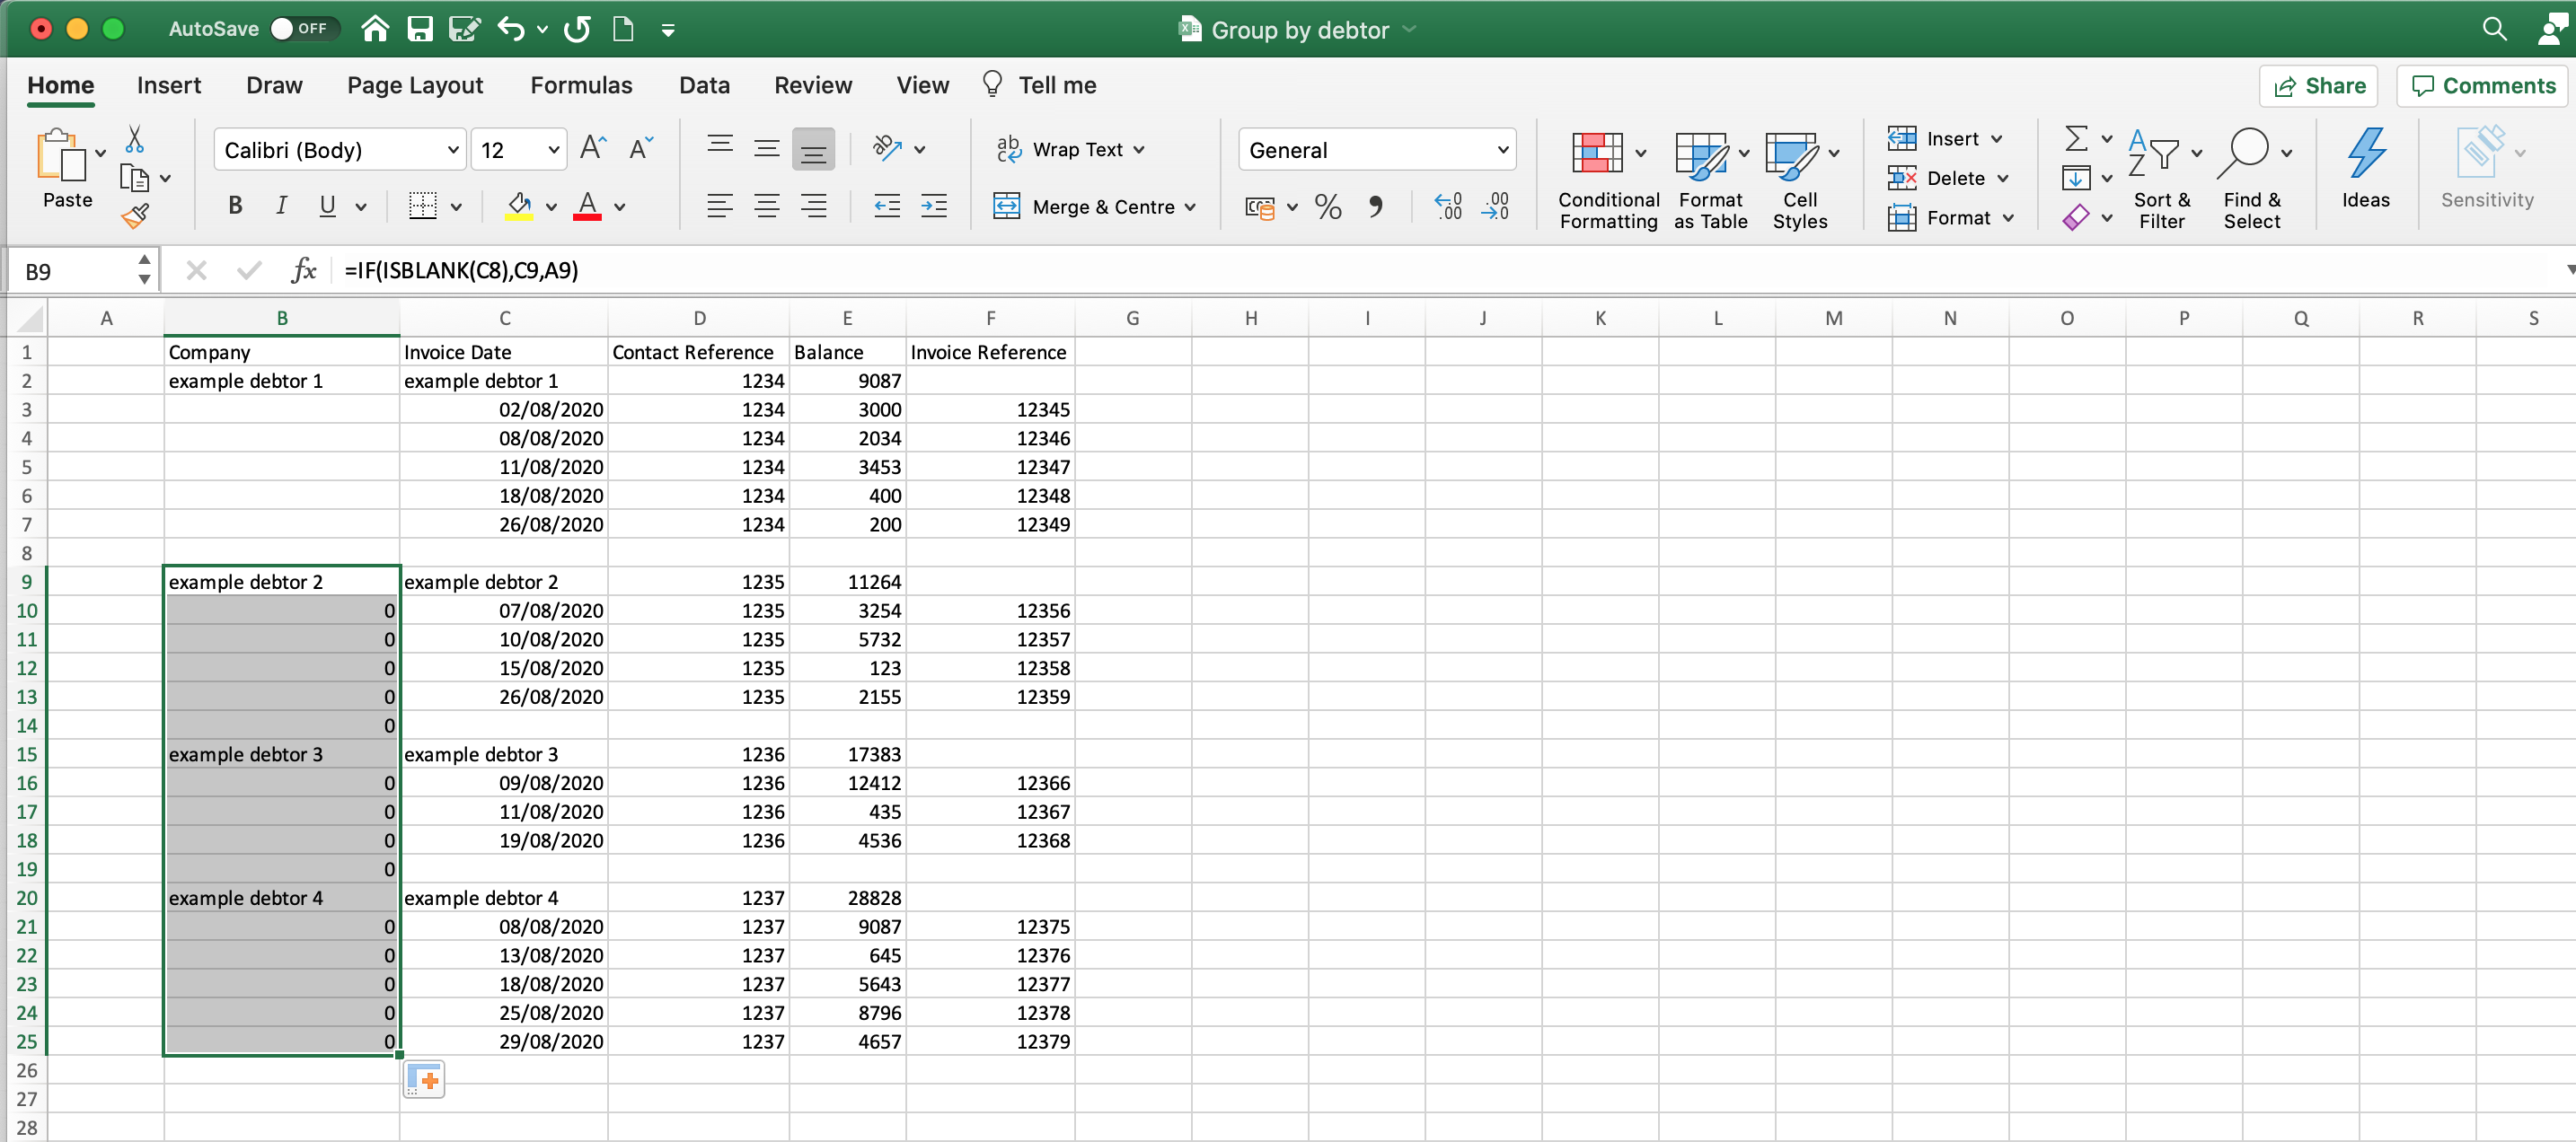The height and width of the screenshot is (1142, 2576).
Task: Click Decrease Indent icon
Action: point(887,206)
